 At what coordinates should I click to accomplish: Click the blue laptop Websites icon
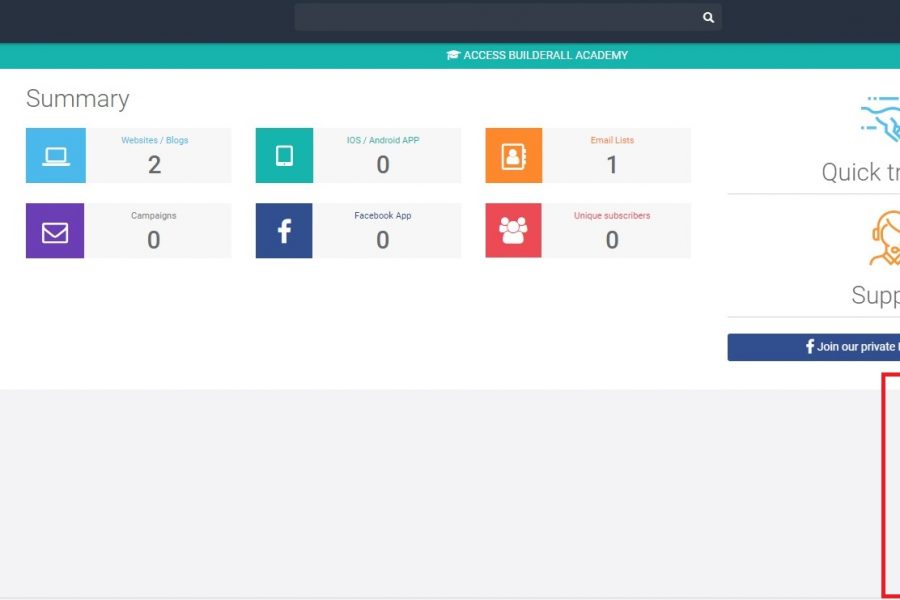pyautogui.click(x=55, y=156)
